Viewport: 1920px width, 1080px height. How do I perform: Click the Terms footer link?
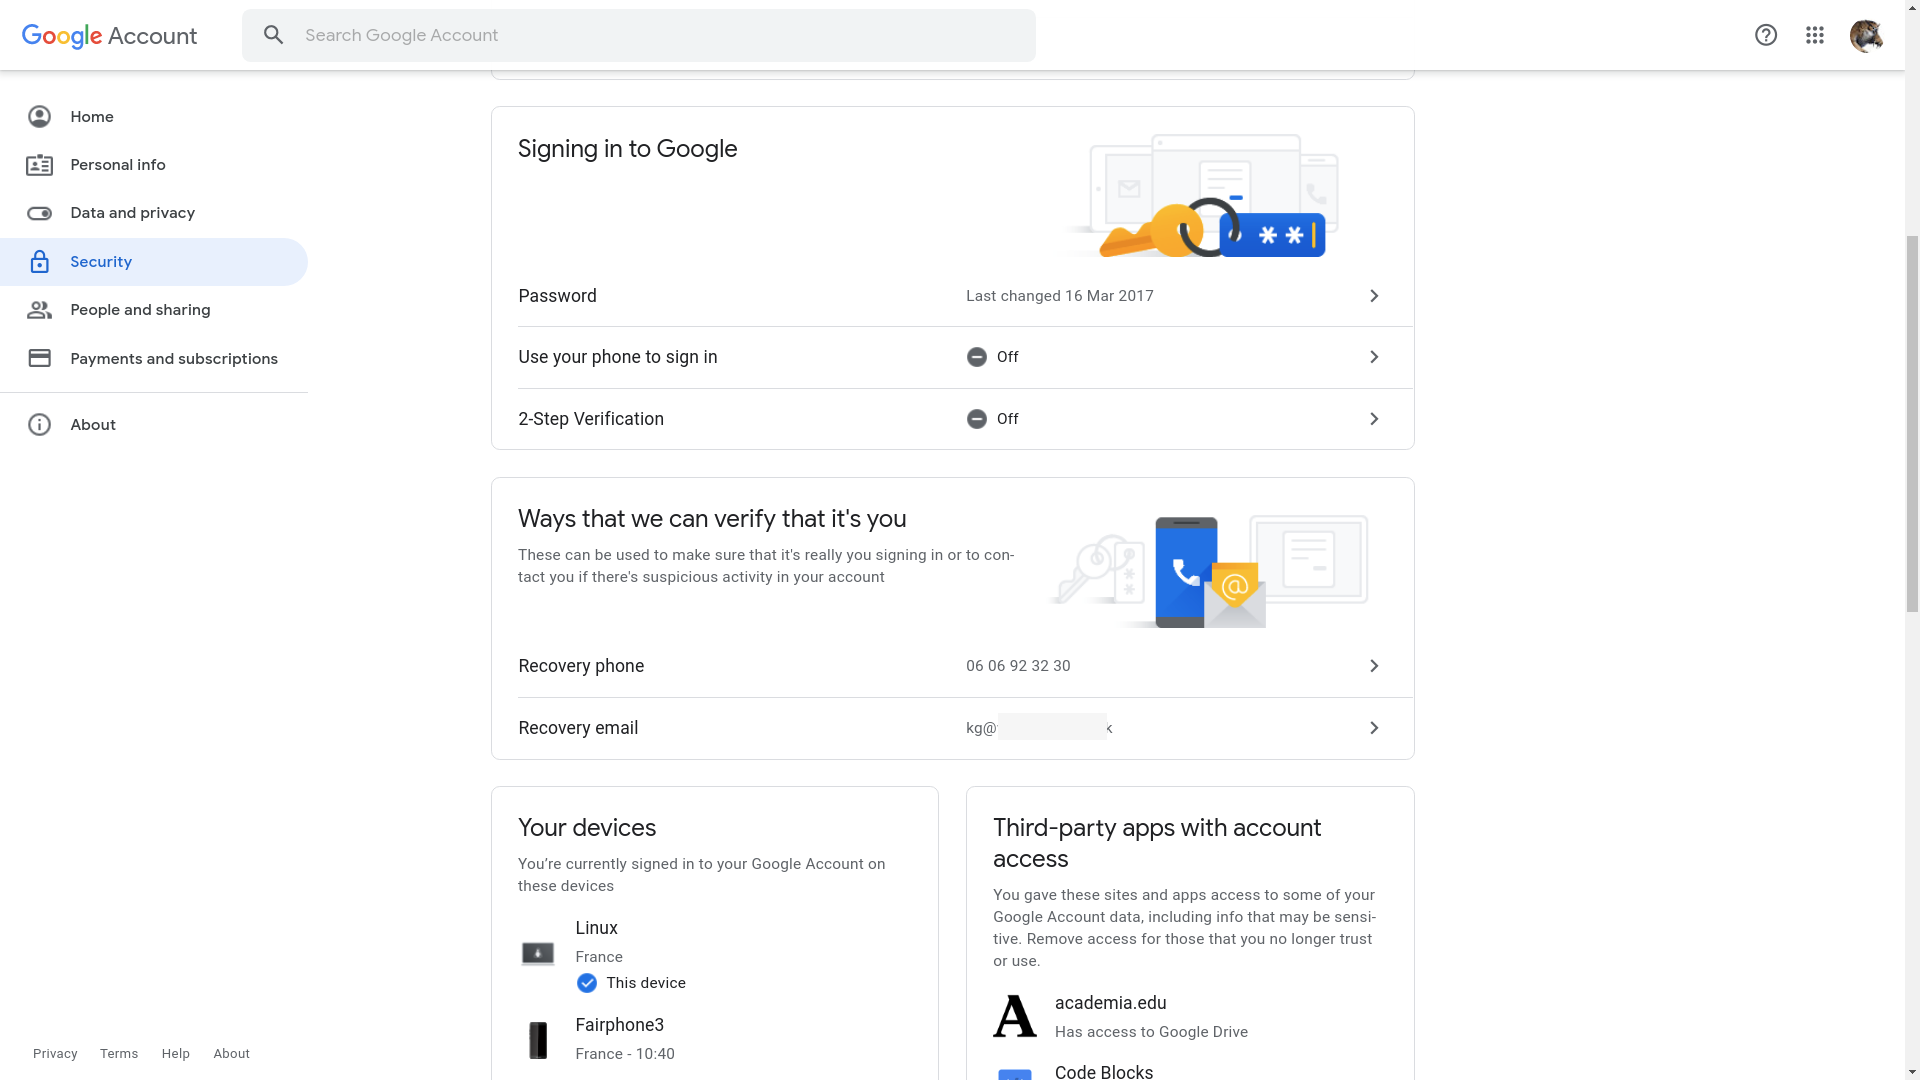pos(119,1054)
